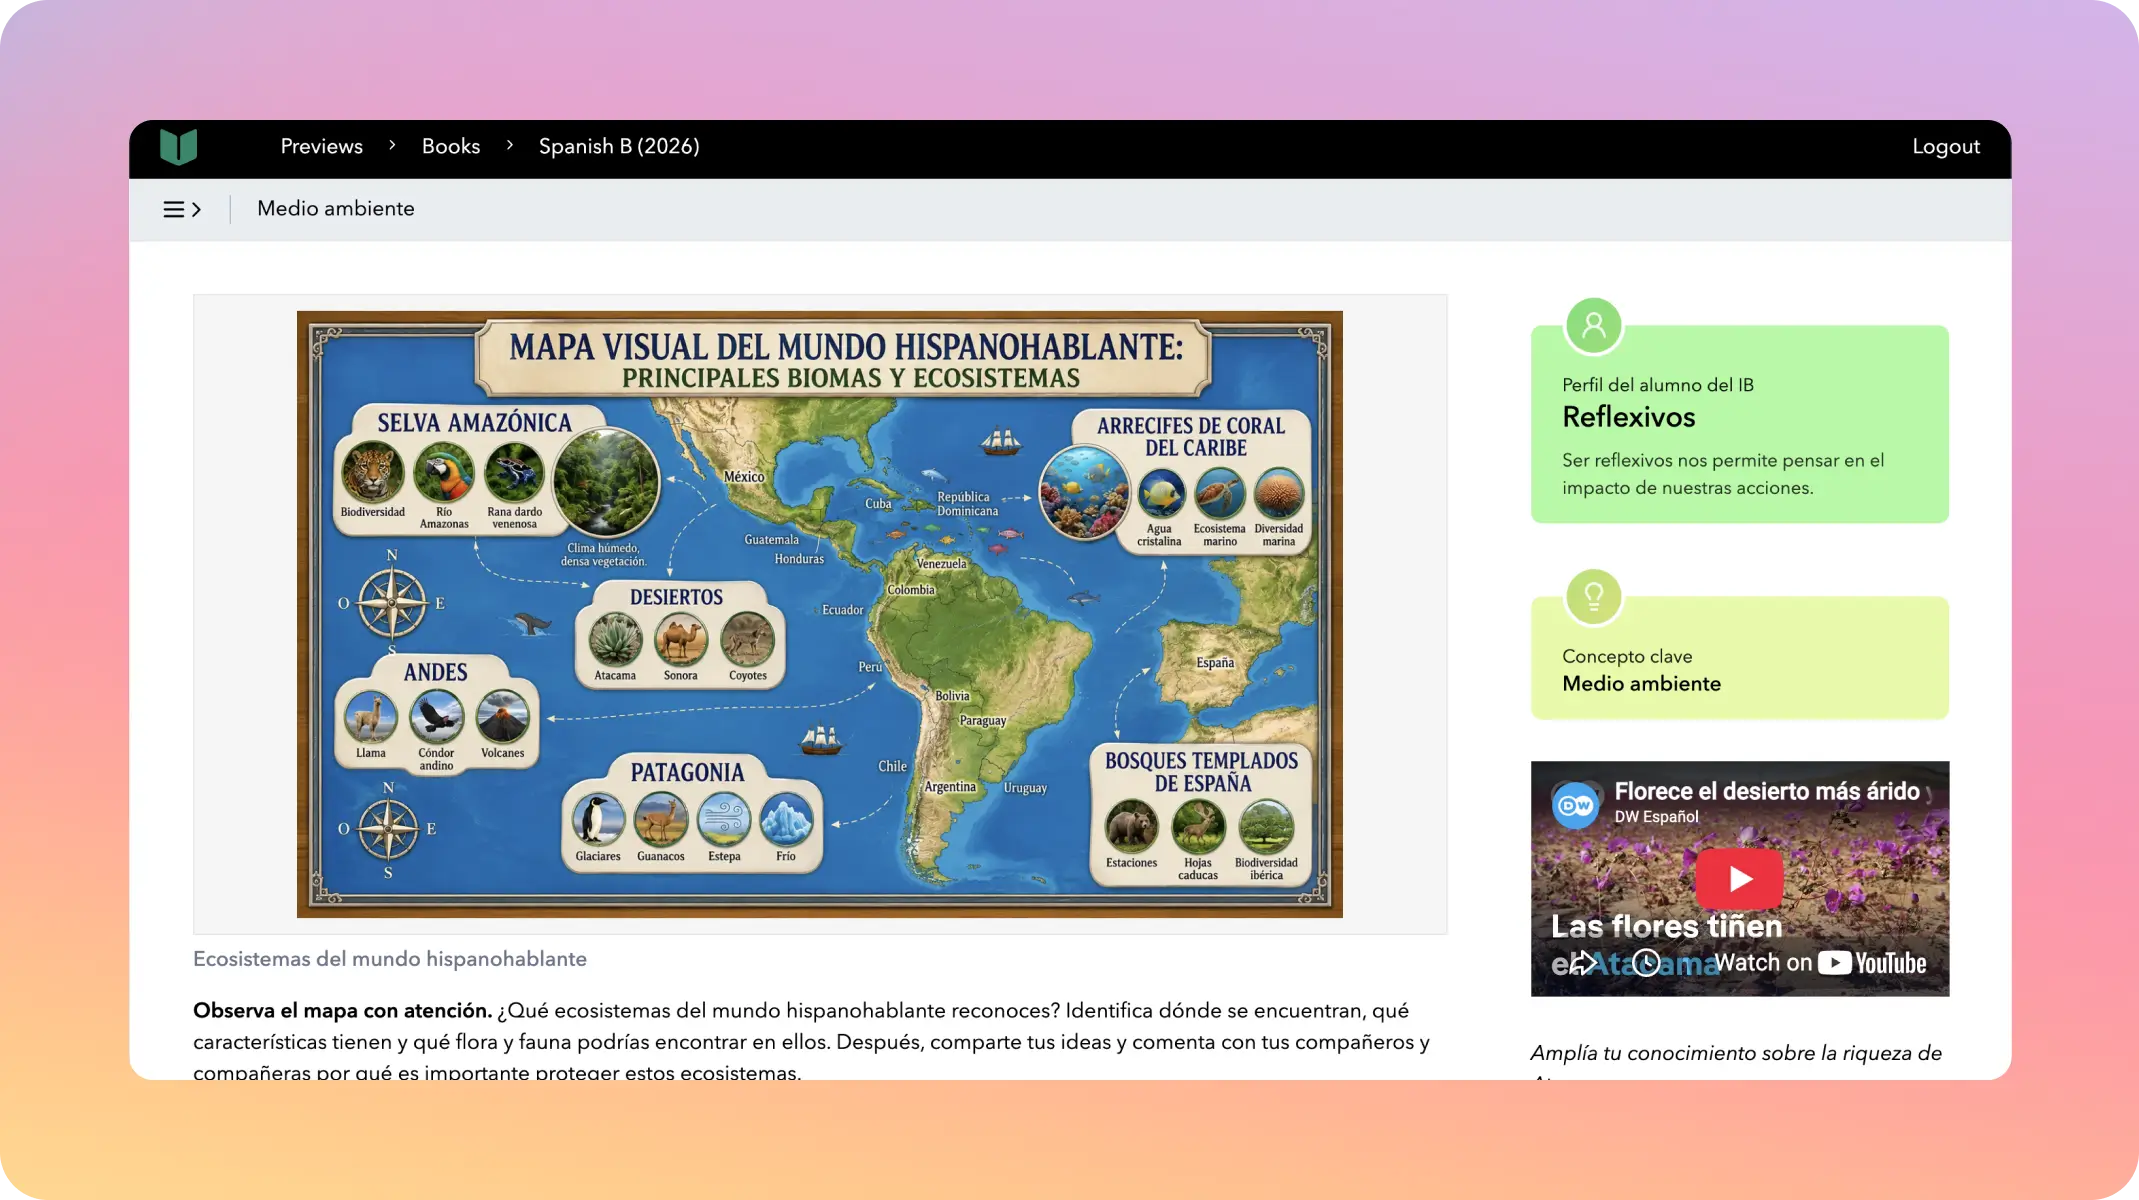Click the Medio ambiente page title

coord(335,208)
